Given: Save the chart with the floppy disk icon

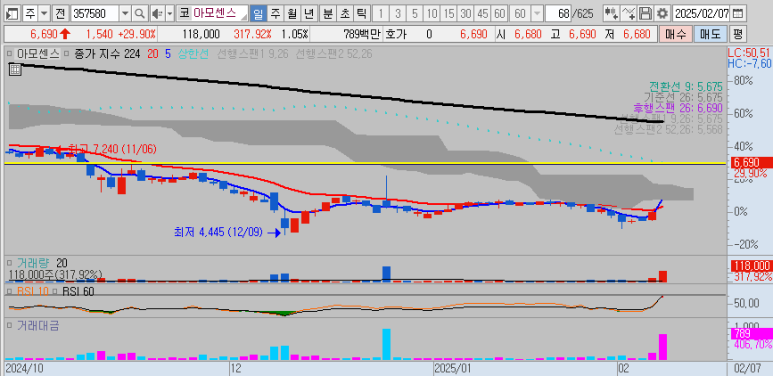Looking at the screenshot, I should coord(645,13).
